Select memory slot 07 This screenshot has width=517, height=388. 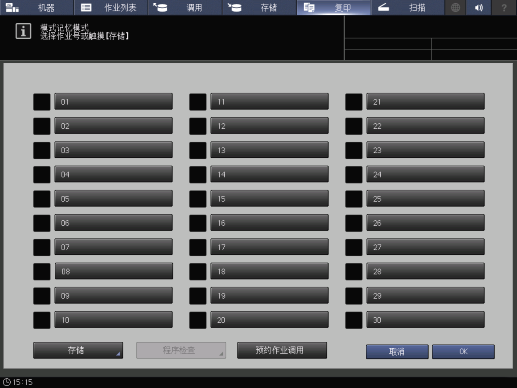114,247
